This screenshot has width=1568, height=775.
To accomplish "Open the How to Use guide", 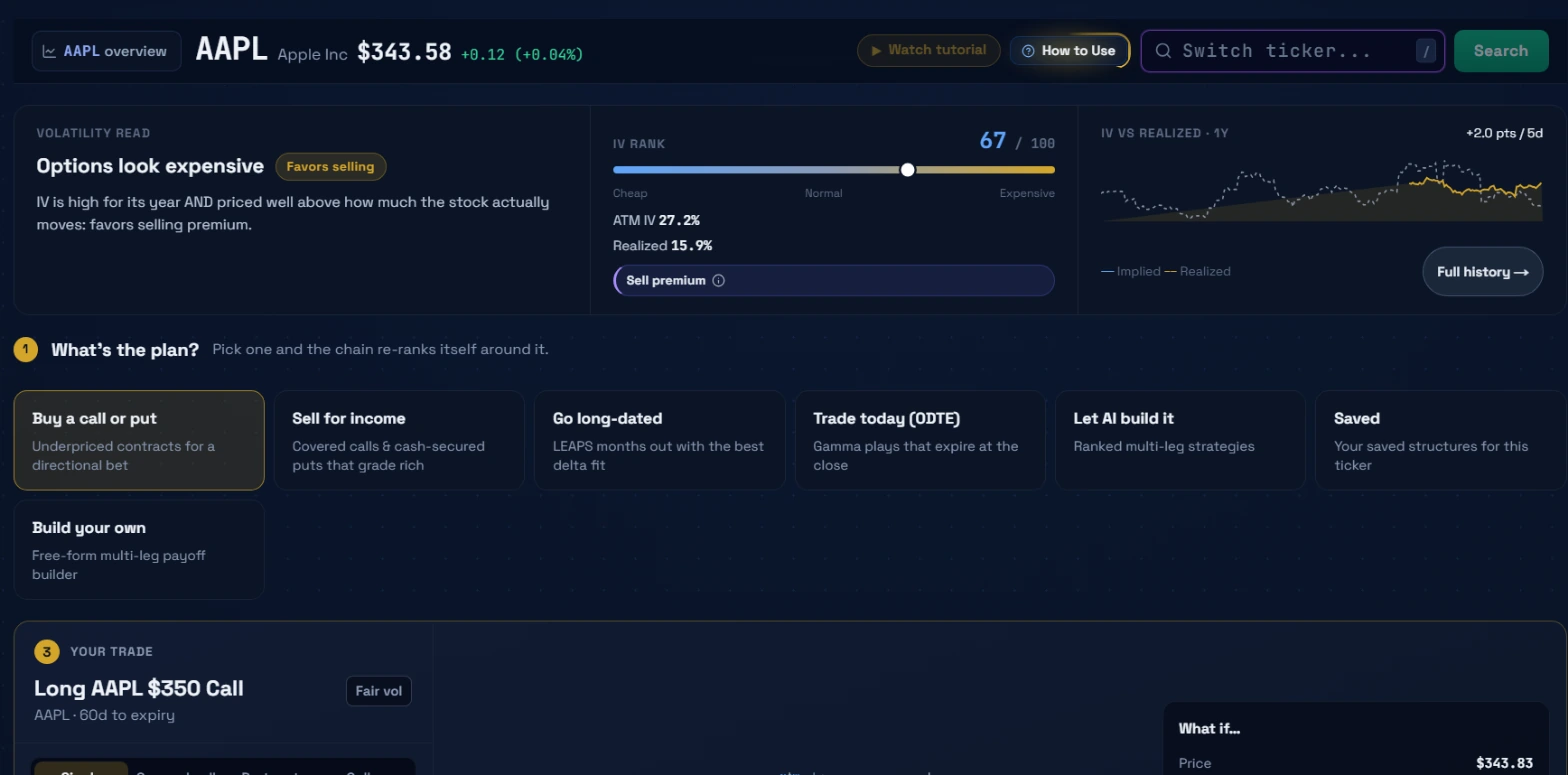I will pos(1069,51).
